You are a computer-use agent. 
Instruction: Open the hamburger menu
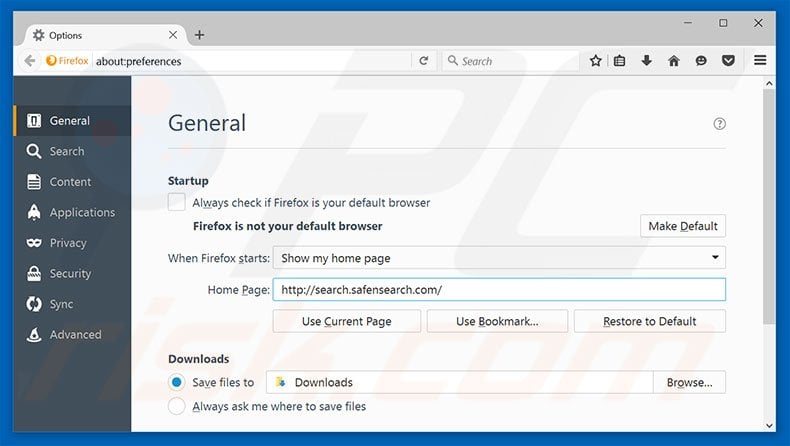pyautogui.click(x=760, y=60)
